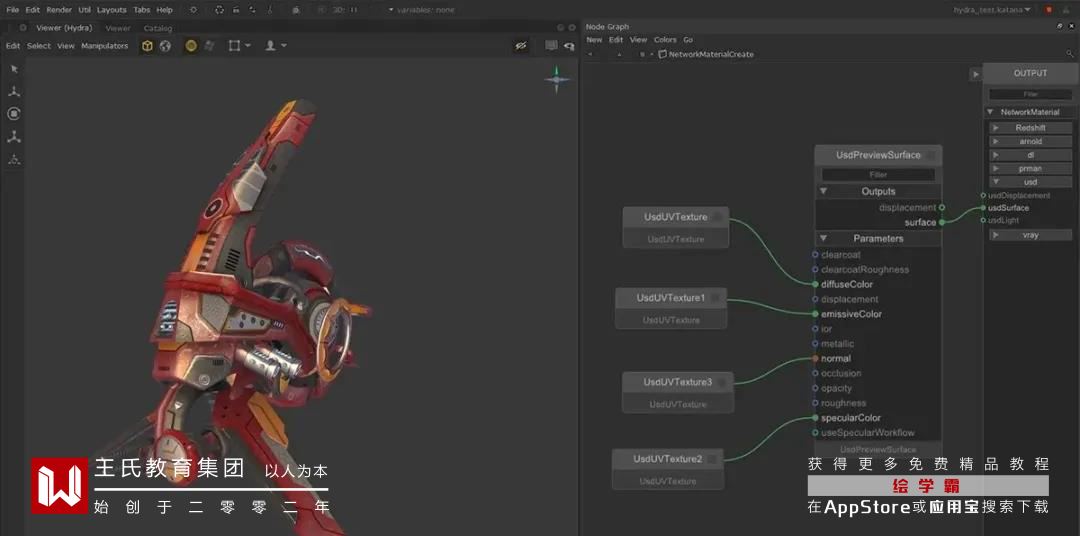1080x536 pixels.
Task: Collapse the NetworkMaterial group in OUTPUT
Action: point(991,112)
